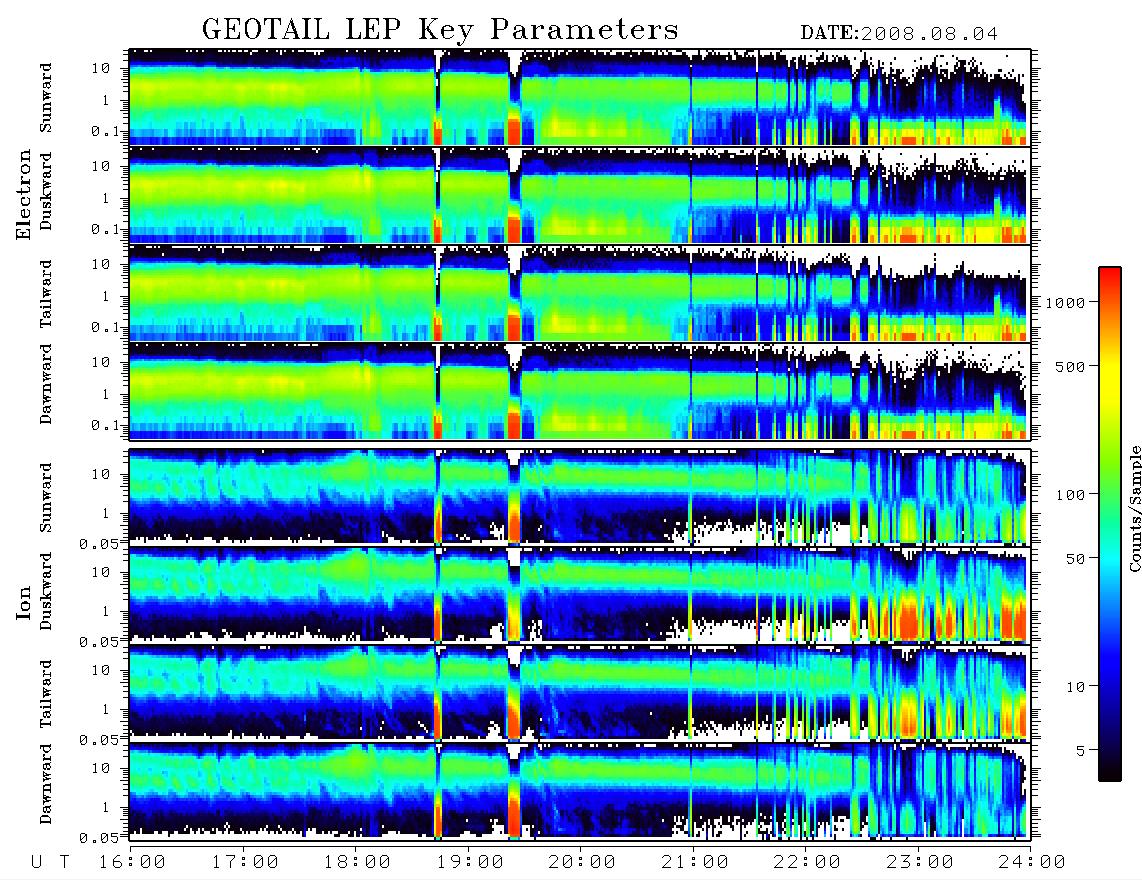Click the '23:00' time tick label
The image size is (1142, 880).
pyautogui.click(x=921, y=863)
